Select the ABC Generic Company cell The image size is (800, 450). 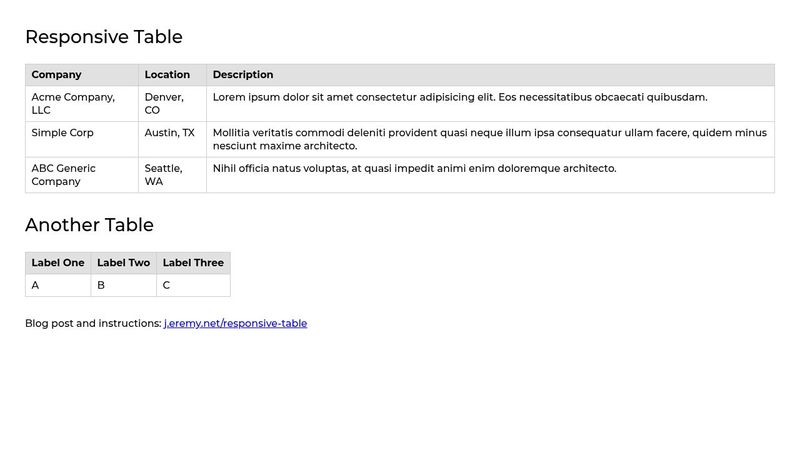coord(64,175)
